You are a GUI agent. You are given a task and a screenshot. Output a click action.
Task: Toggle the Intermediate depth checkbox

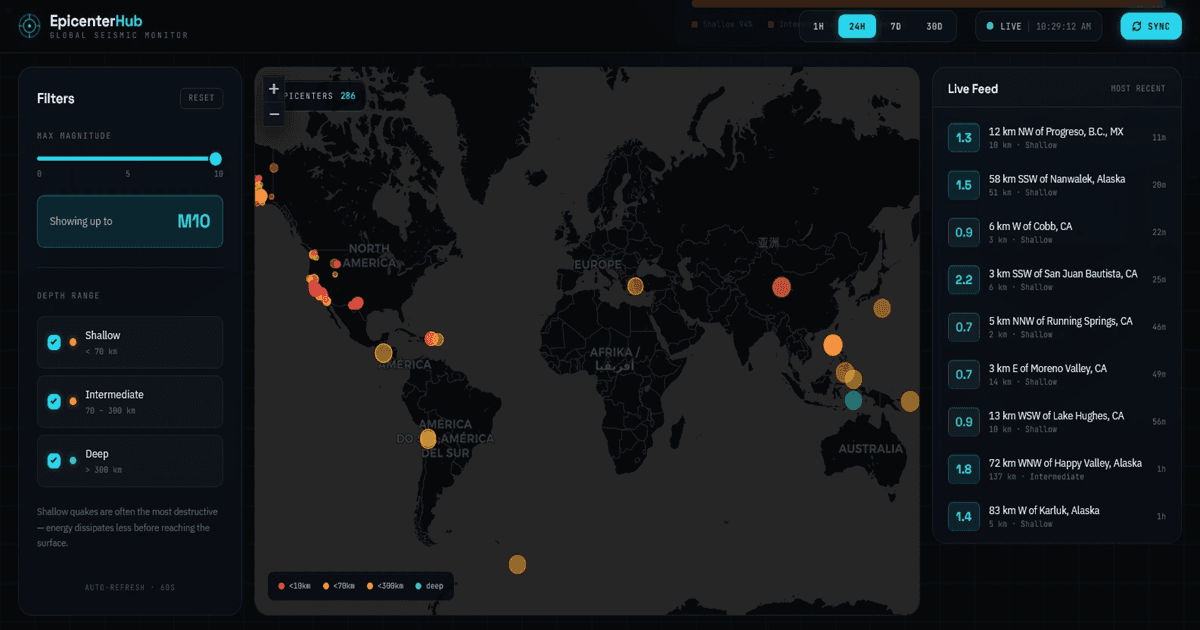pos(54,401)
